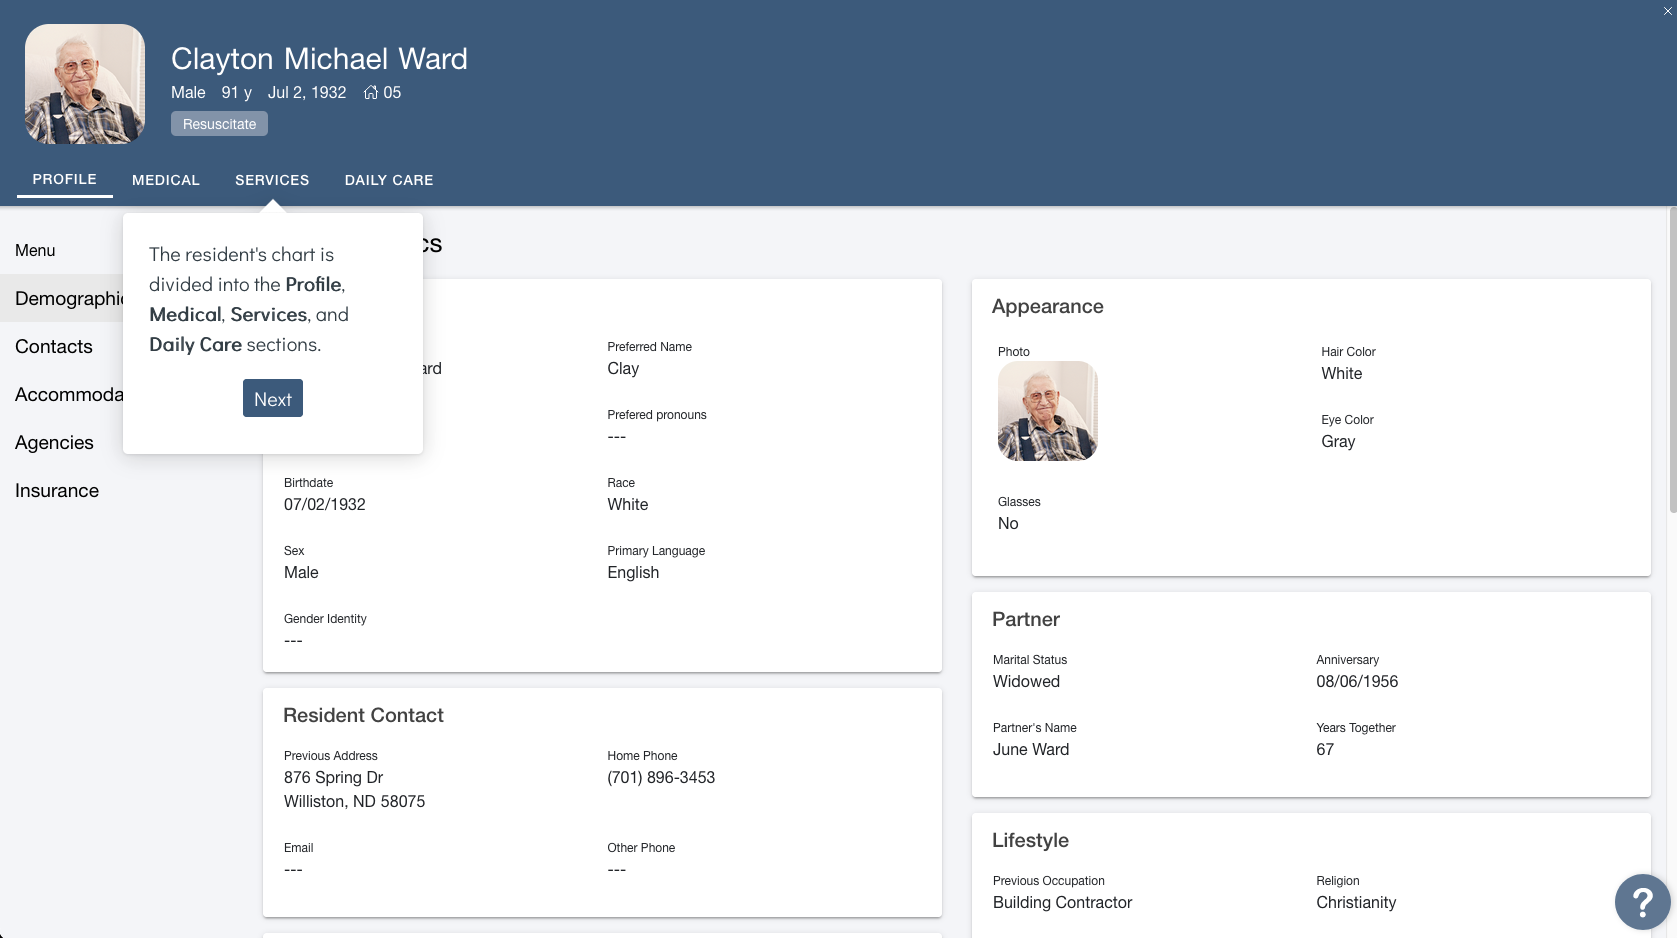Open Accommodation in the side menu

68,395
